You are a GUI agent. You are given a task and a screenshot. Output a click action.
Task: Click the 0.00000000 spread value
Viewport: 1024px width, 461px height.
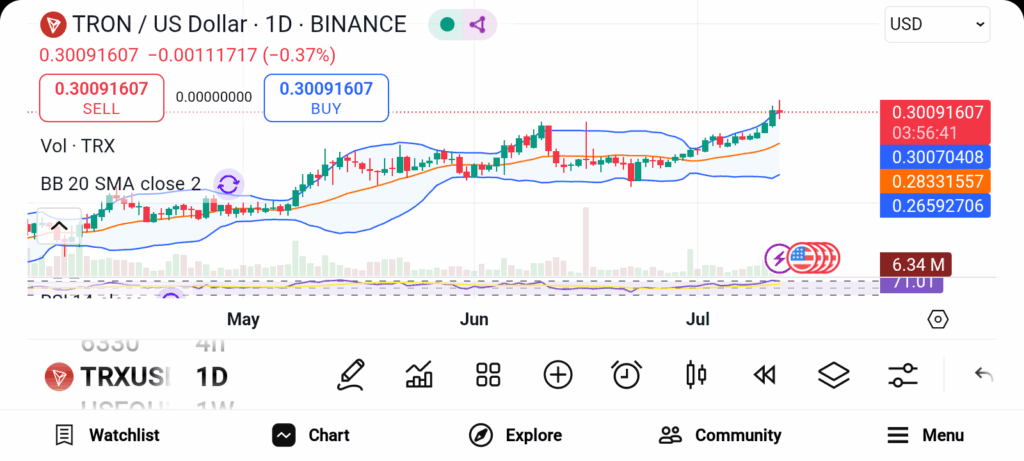[x=214, y=97]
